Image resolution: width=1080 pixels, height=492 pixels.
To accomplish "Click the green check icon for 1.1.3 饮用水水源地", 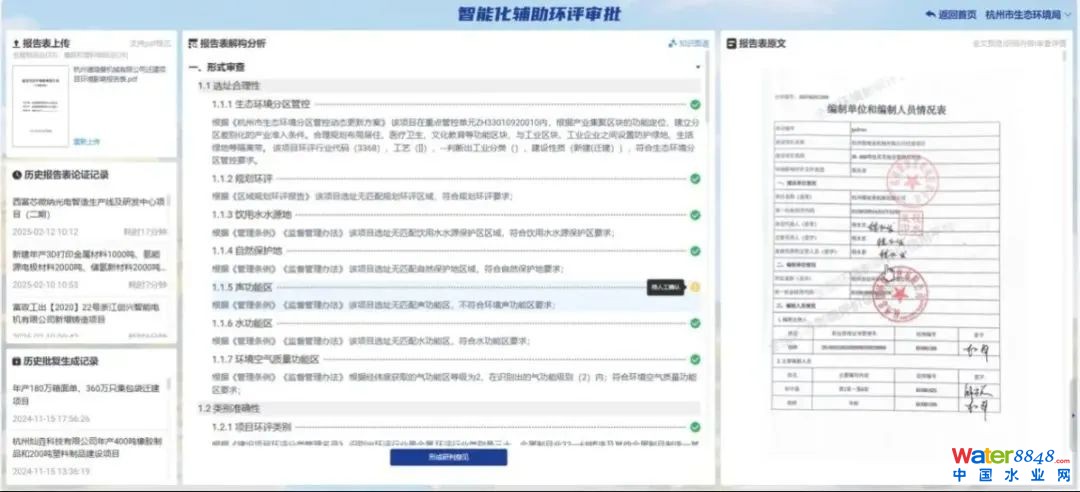I will [x=695, y=215].
